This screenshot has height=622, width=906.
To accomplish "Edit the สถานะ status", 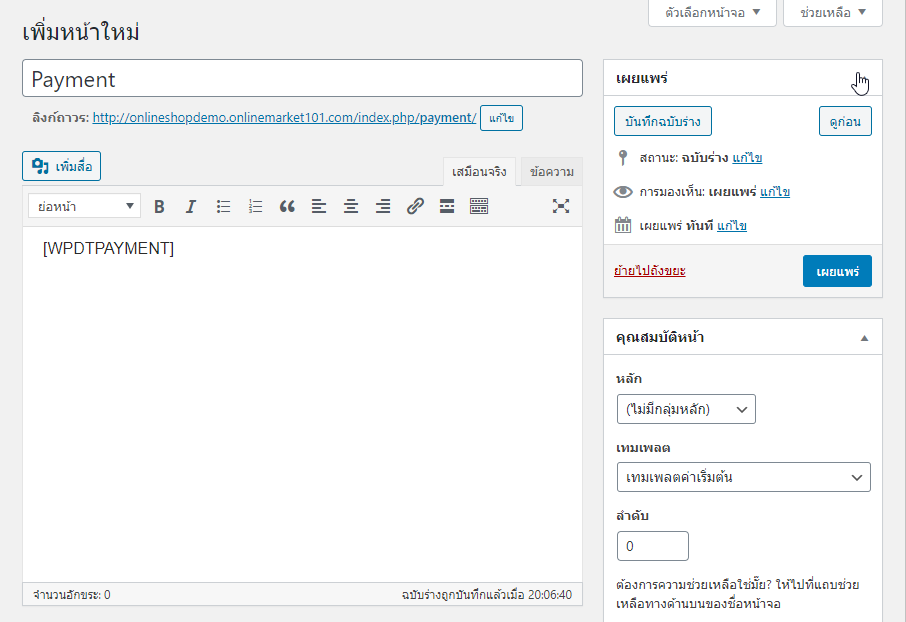I will tap(747, 158).
